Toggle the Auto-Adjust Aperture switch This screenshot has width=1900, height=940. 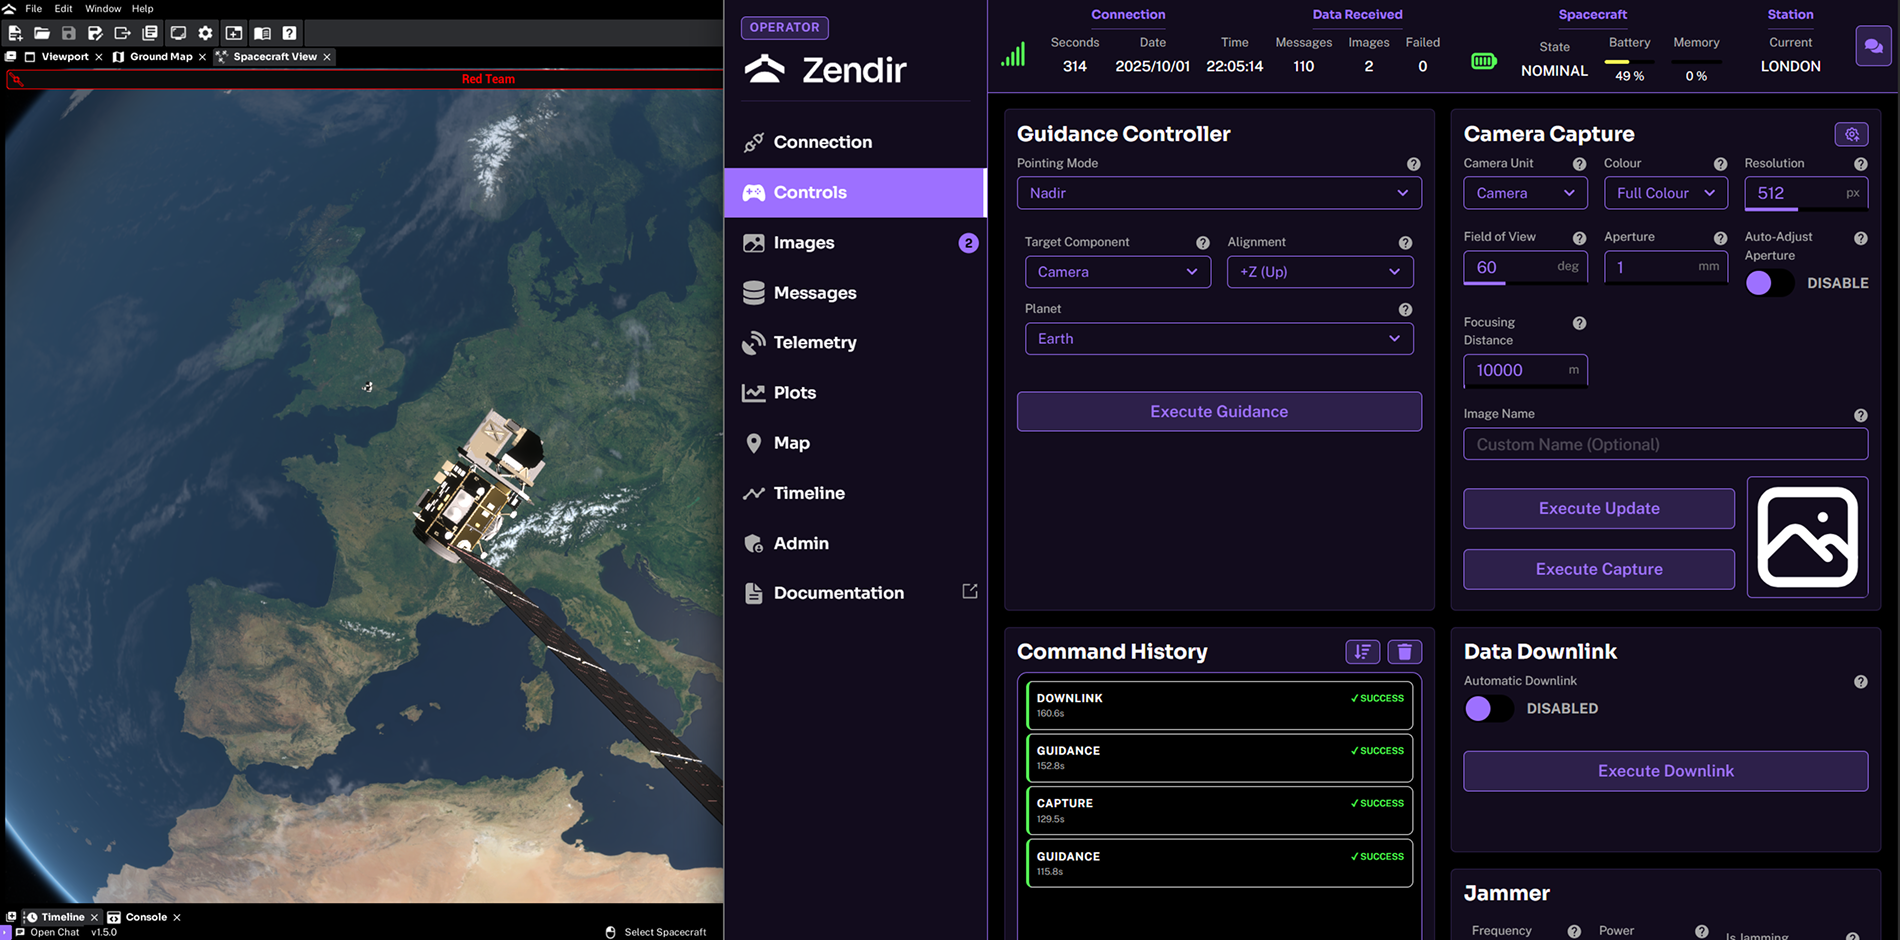coord(1769,283)
